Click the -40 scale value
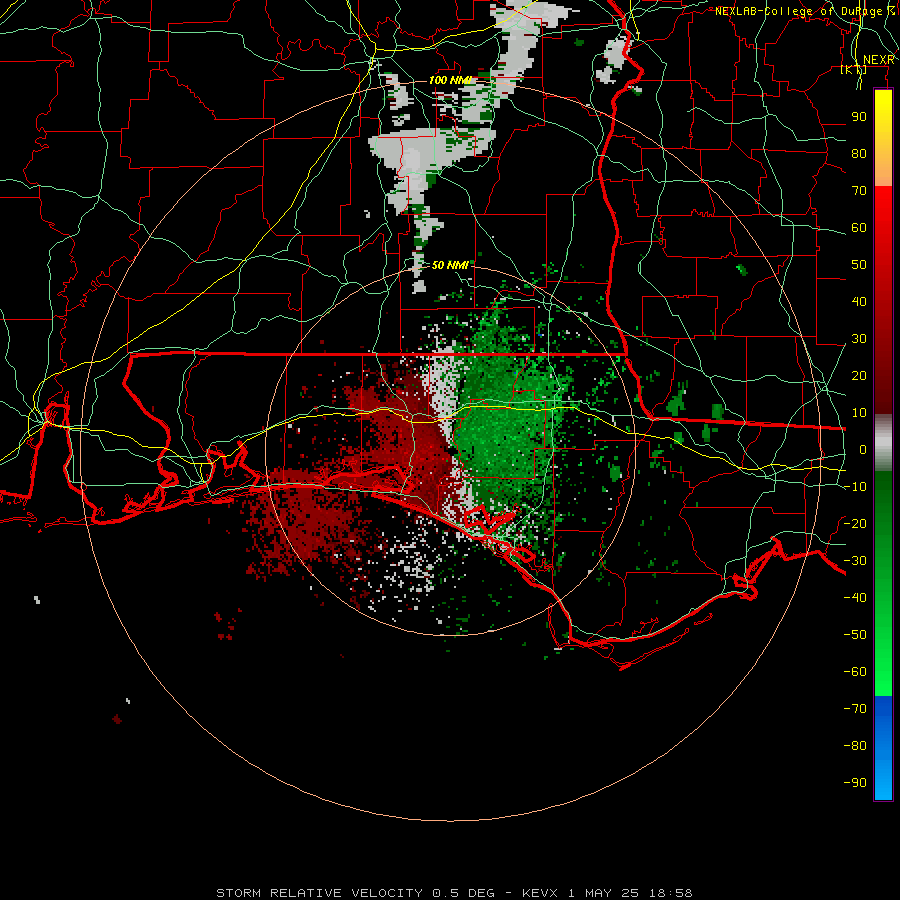This screenshot has width=900, height=900. tap(855, 598)
